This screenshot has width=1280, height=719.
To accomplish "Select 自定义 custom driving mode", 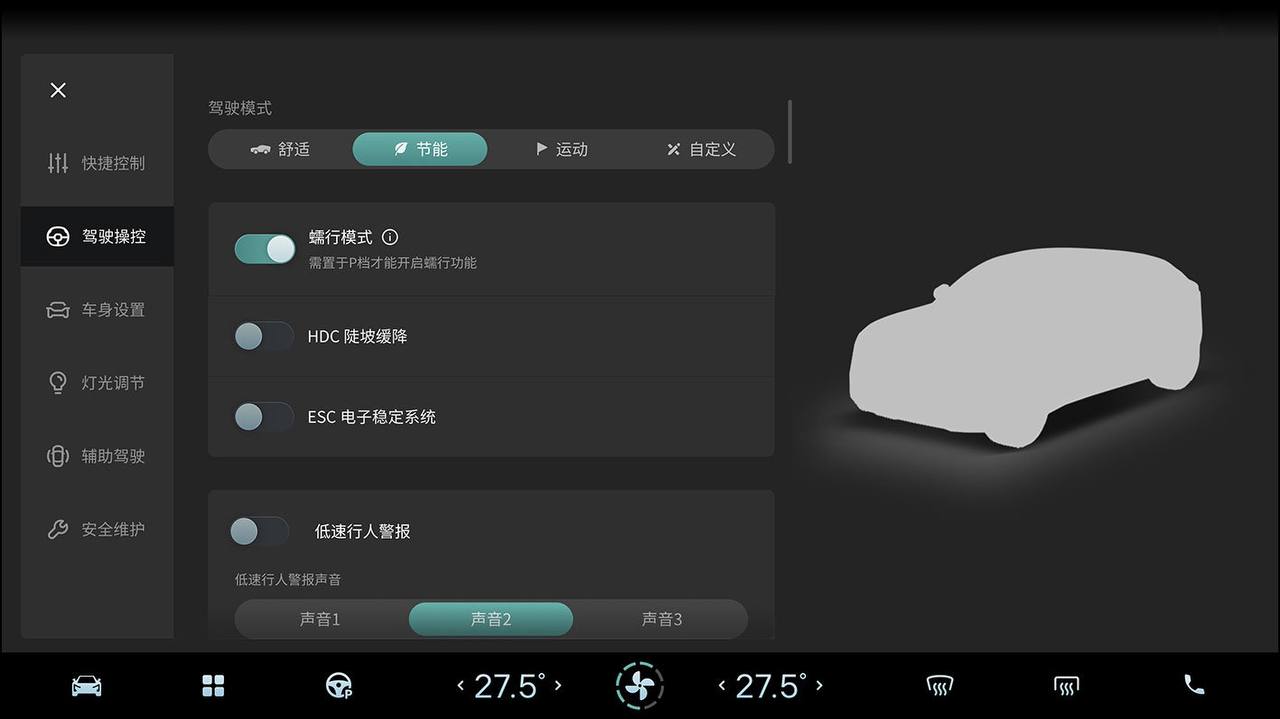I will coord(701,149).
